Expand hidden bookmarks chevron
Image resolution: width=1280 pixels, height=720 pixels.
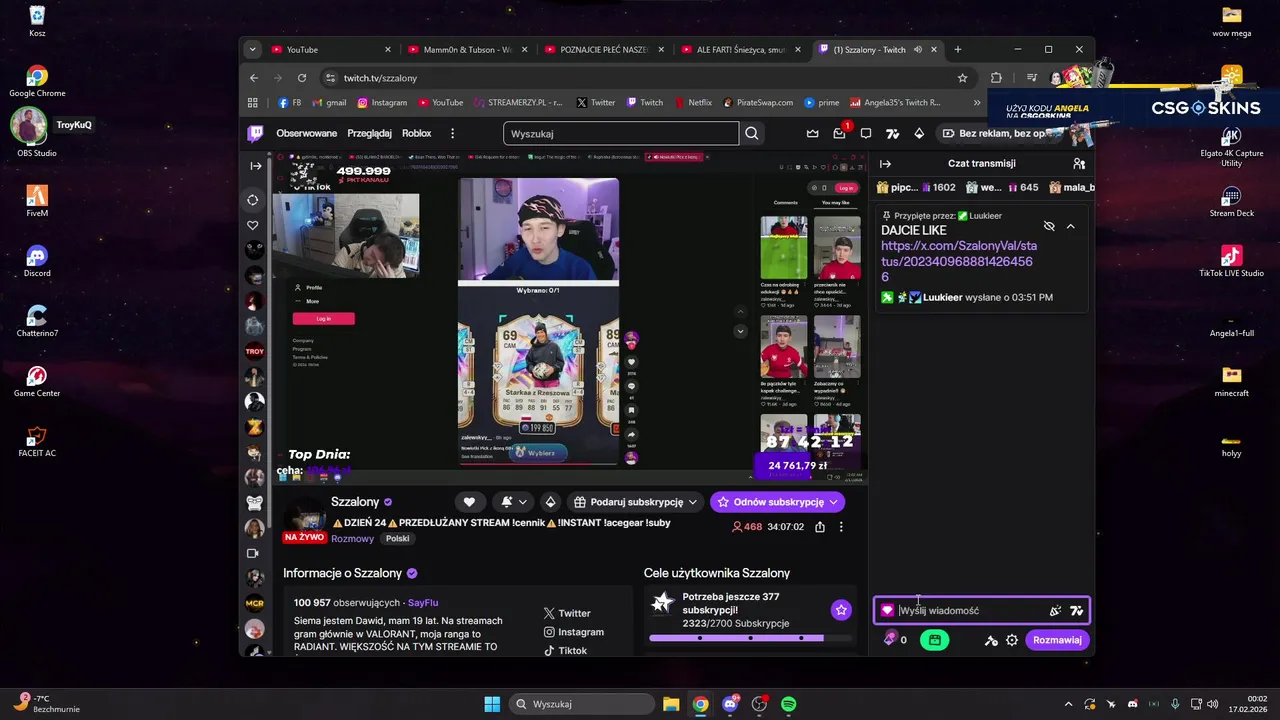coord(977,102)
